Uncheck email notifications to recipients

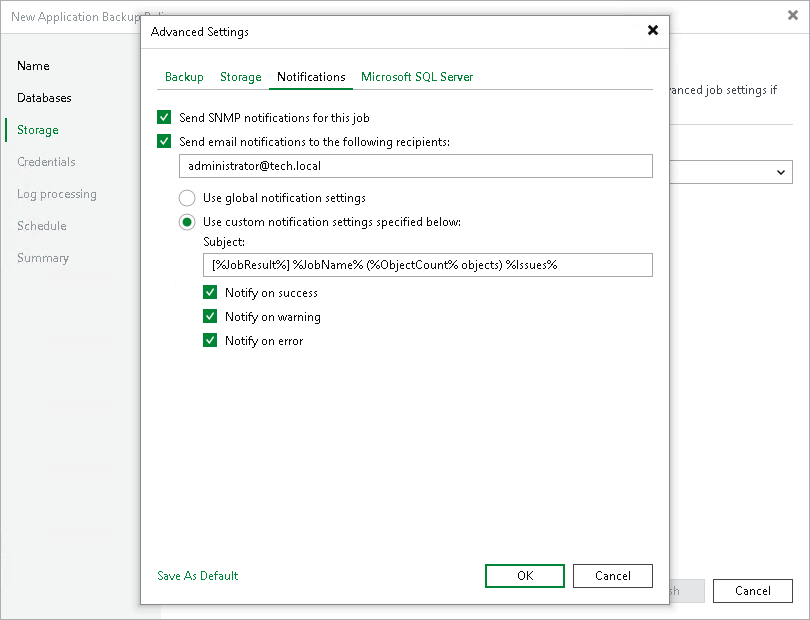pyautogui.click(x=165, y=141)
